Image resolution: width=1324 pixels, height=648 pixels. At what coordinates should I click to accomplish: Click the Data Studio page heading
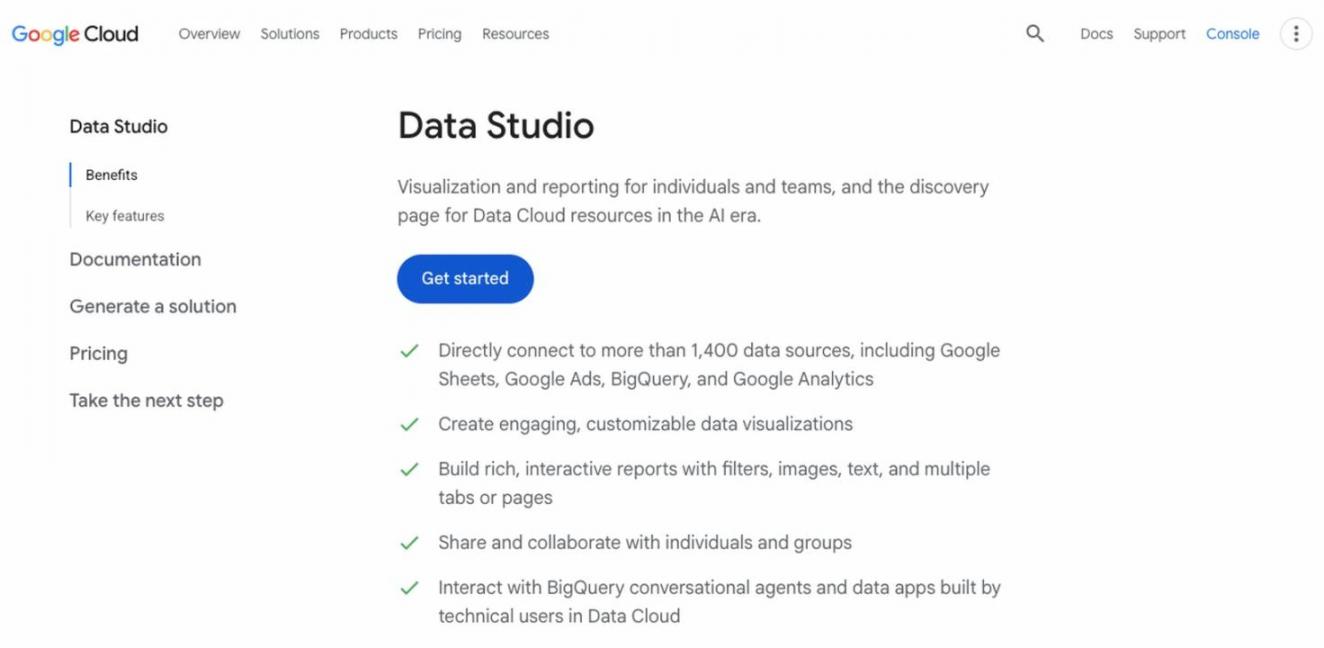496,126
